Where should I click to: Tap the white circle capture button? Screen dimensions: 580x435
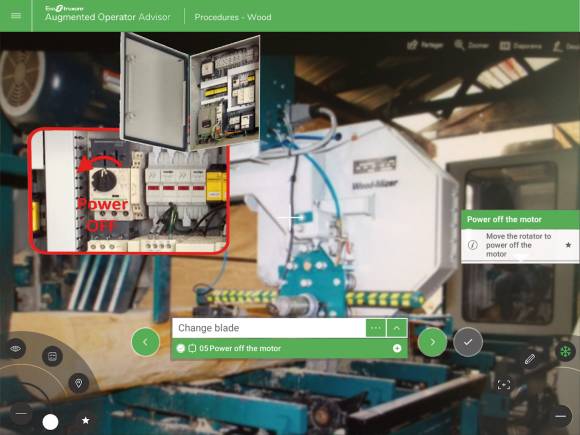[50, 422]
